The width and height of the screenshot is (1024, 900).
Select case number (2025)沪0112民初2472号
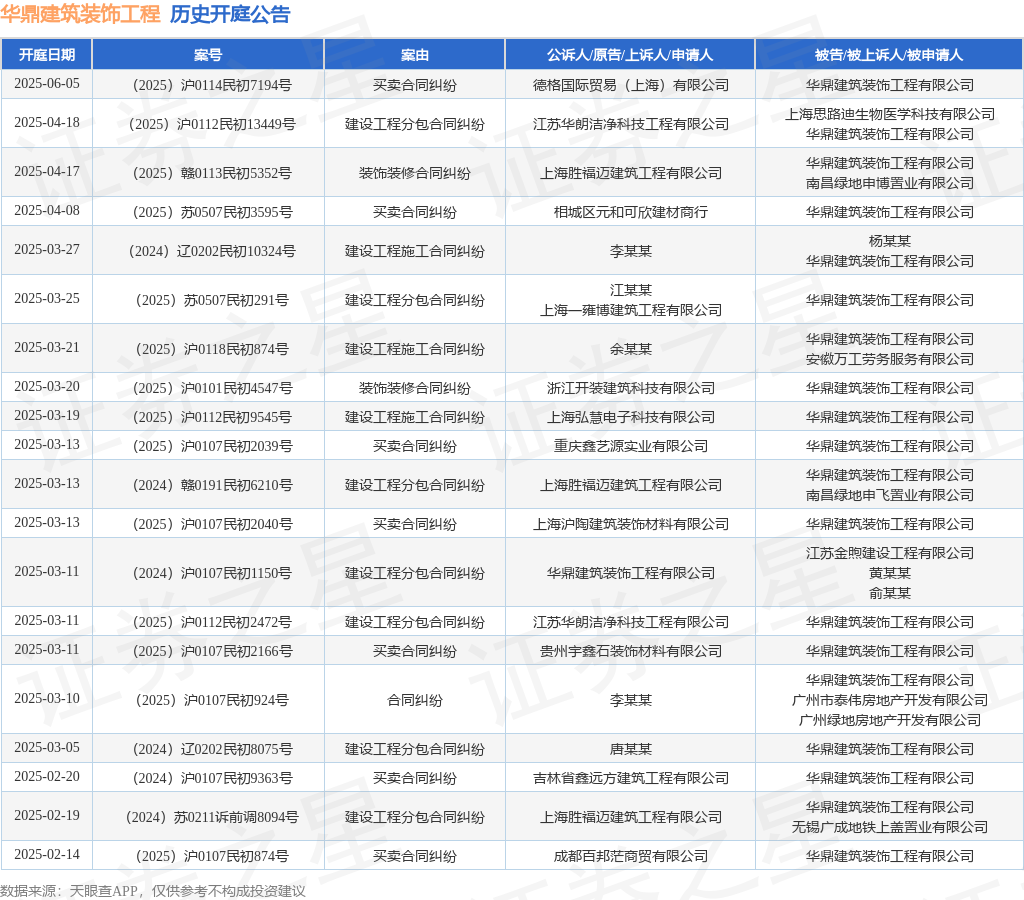(x=212, y=622)
